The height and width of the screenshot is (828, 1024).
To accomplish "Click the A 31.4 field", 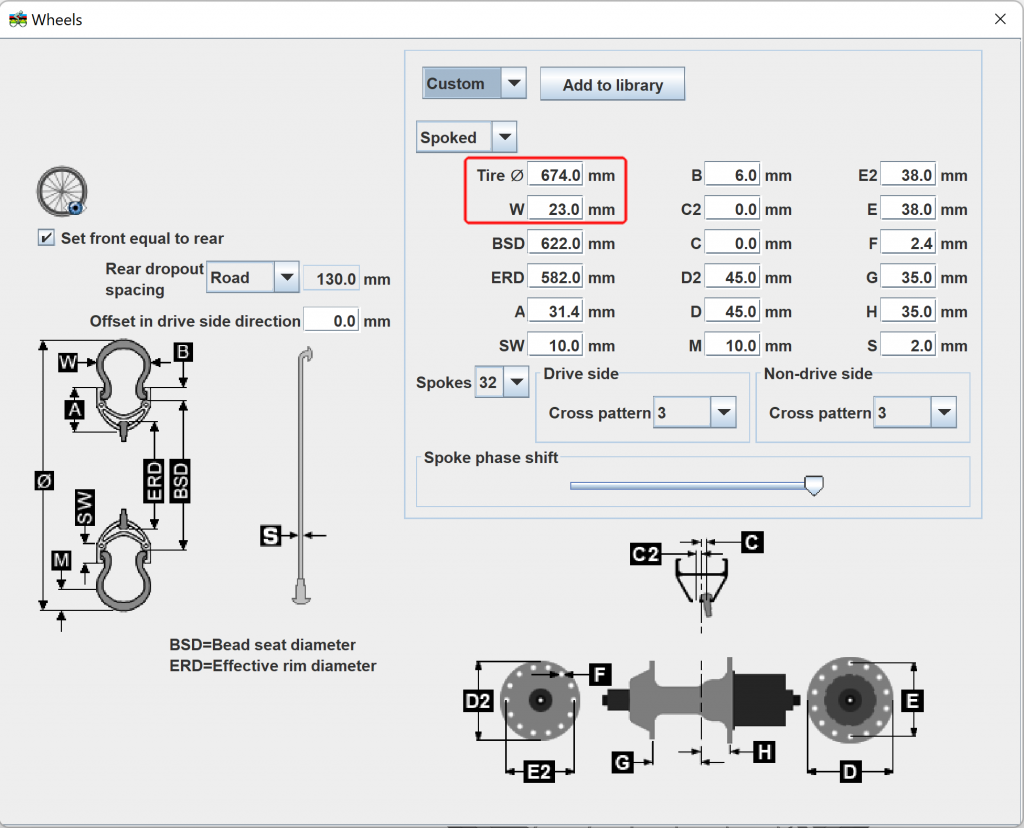I will tap(554, 311).
